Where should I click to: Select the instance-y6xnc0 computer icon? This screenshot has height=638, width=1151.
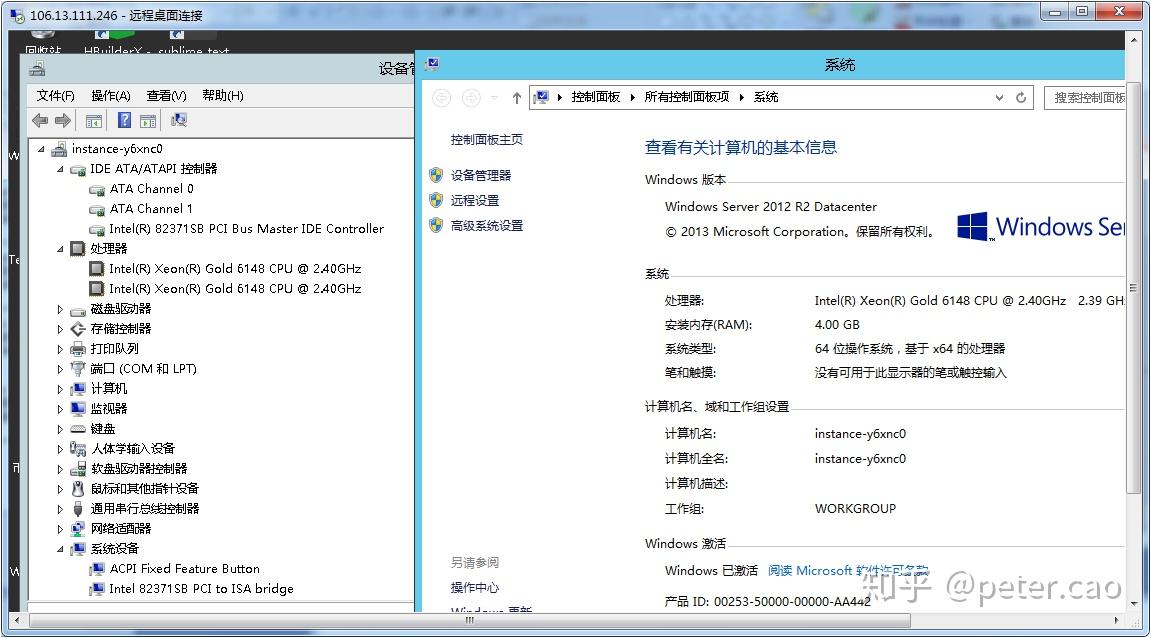[x=59, y=149]
